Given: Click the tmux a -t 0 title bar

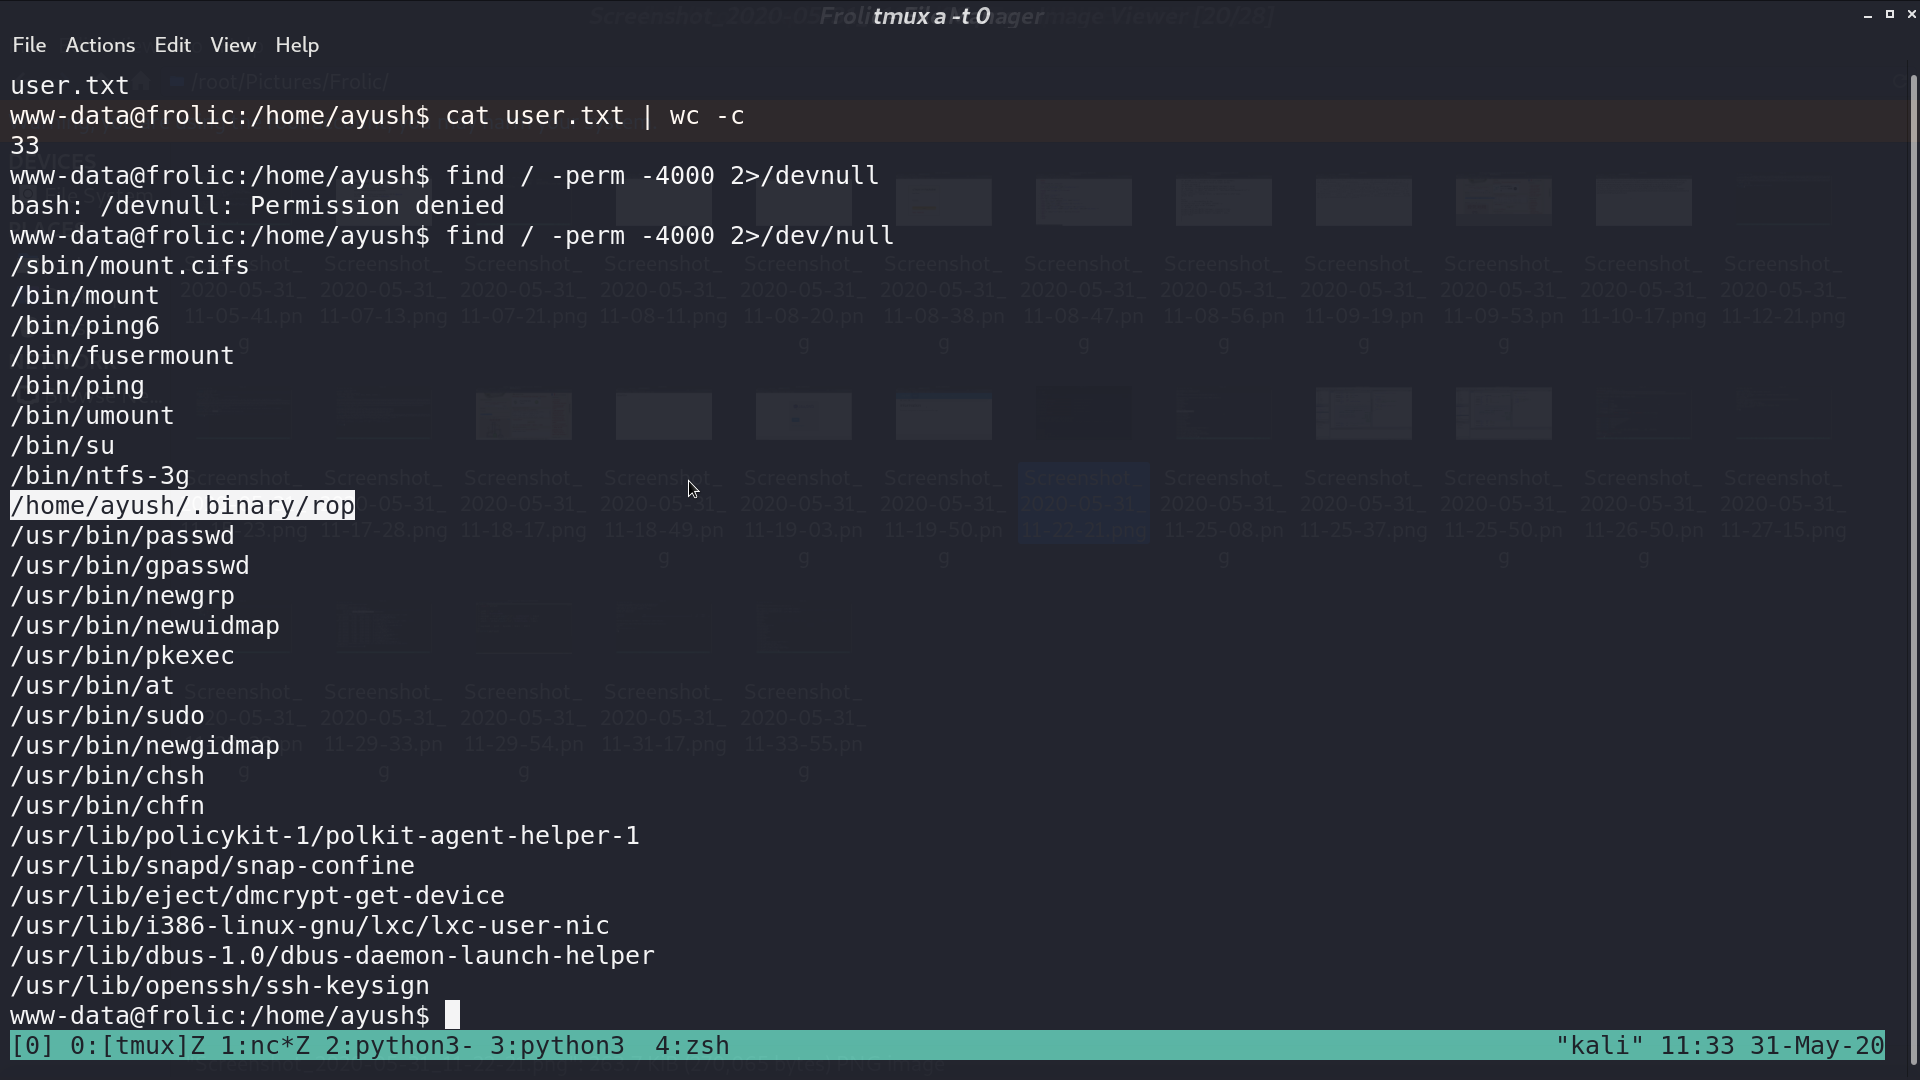Looking at the screenshot, I should tap(931, 15).
